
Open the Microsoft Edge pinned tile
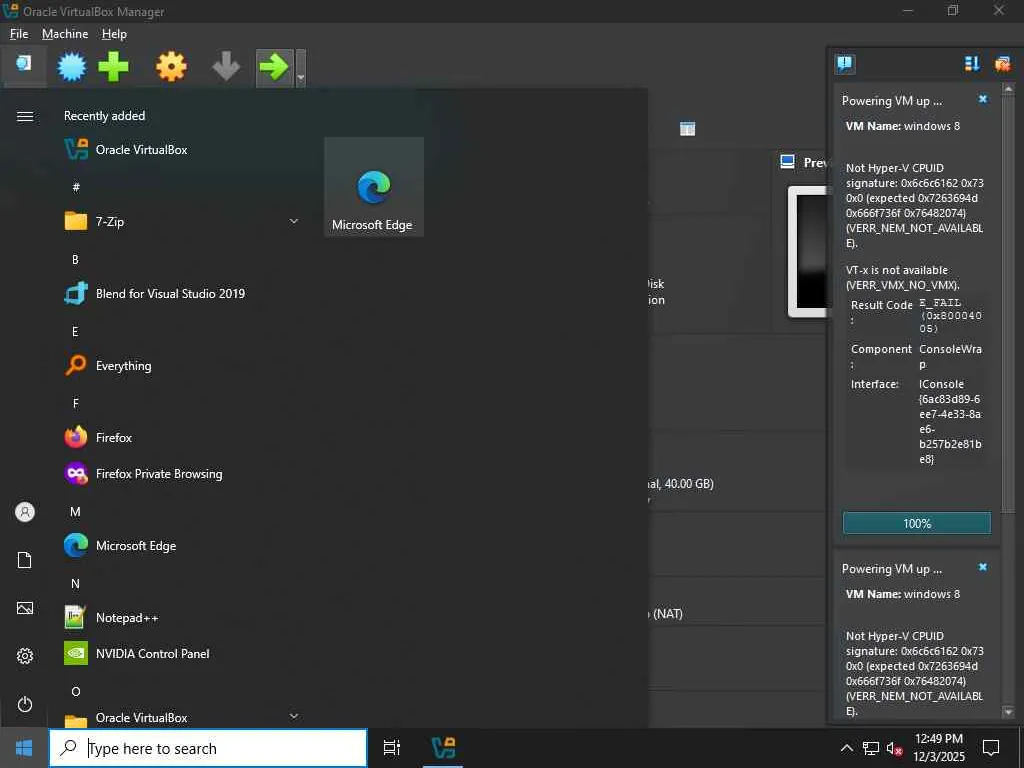coord(374,187)
